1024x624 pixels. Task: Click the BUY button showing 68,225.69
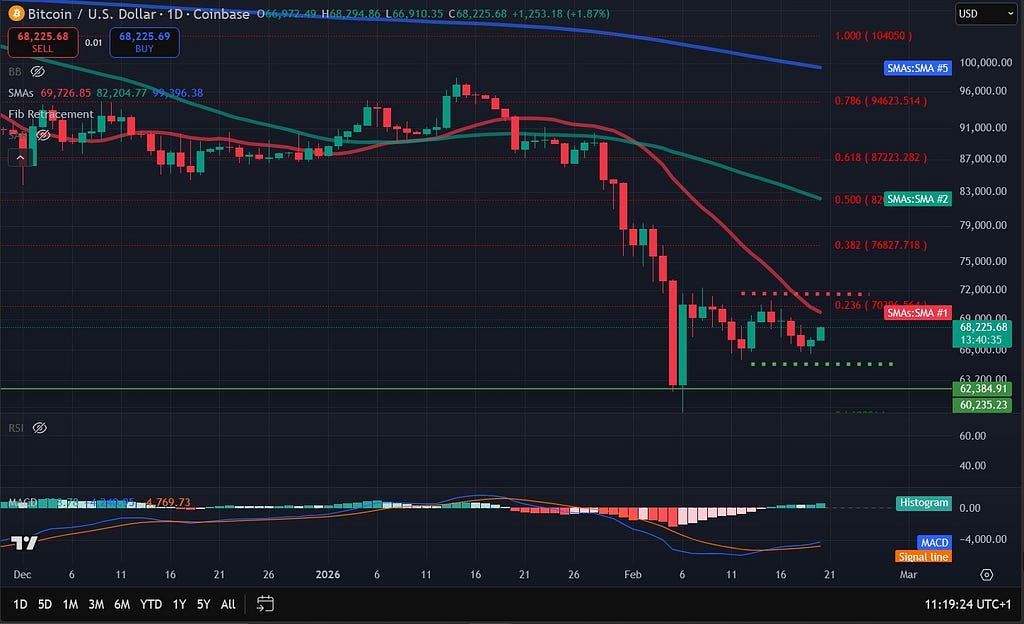point(143,43)
